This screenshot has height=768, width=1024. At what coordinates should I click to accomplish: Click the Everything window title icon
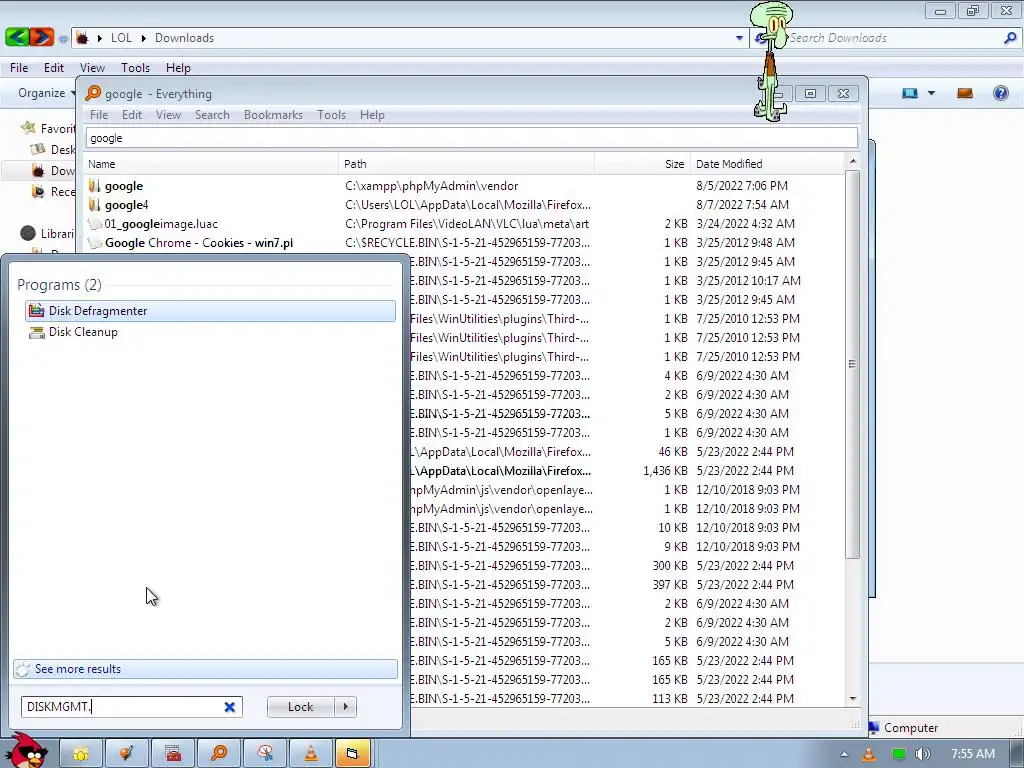pos(93,93)
